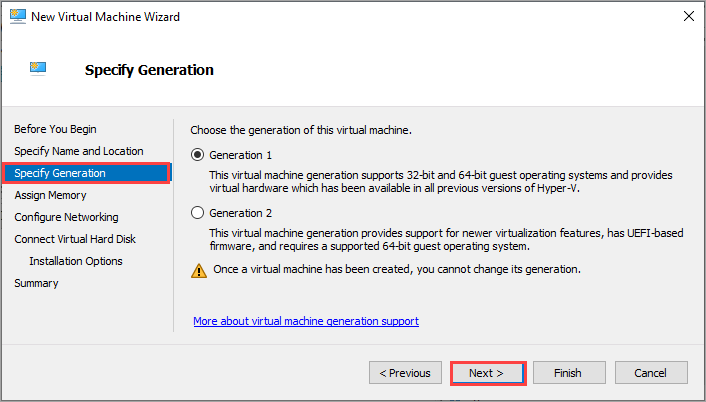Go to Connect Virtual Hard Disk step
The image size is (706, 402).
pyautogui.click(x=75, y=239)
